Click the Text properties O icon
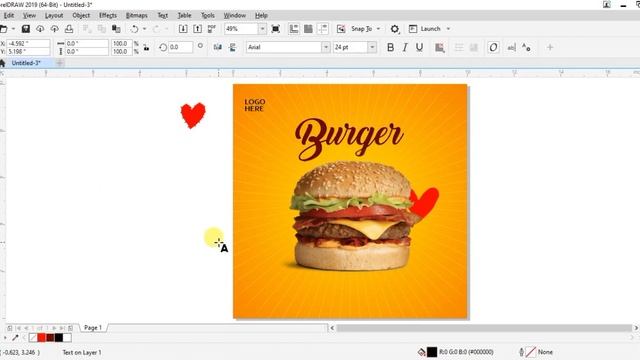This screenshot has width=640, height=360. 493,47
